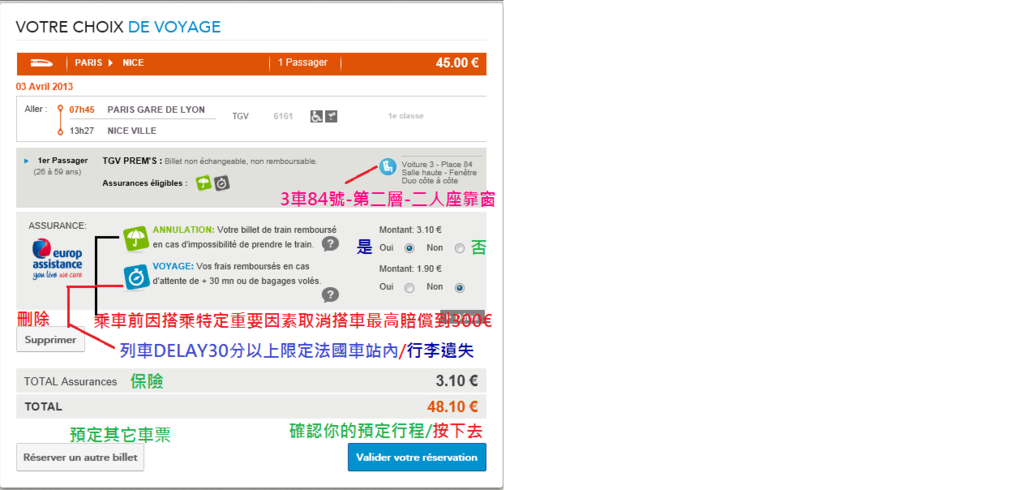
Task: Click the '1e classe' text
Action: [406, 116]
